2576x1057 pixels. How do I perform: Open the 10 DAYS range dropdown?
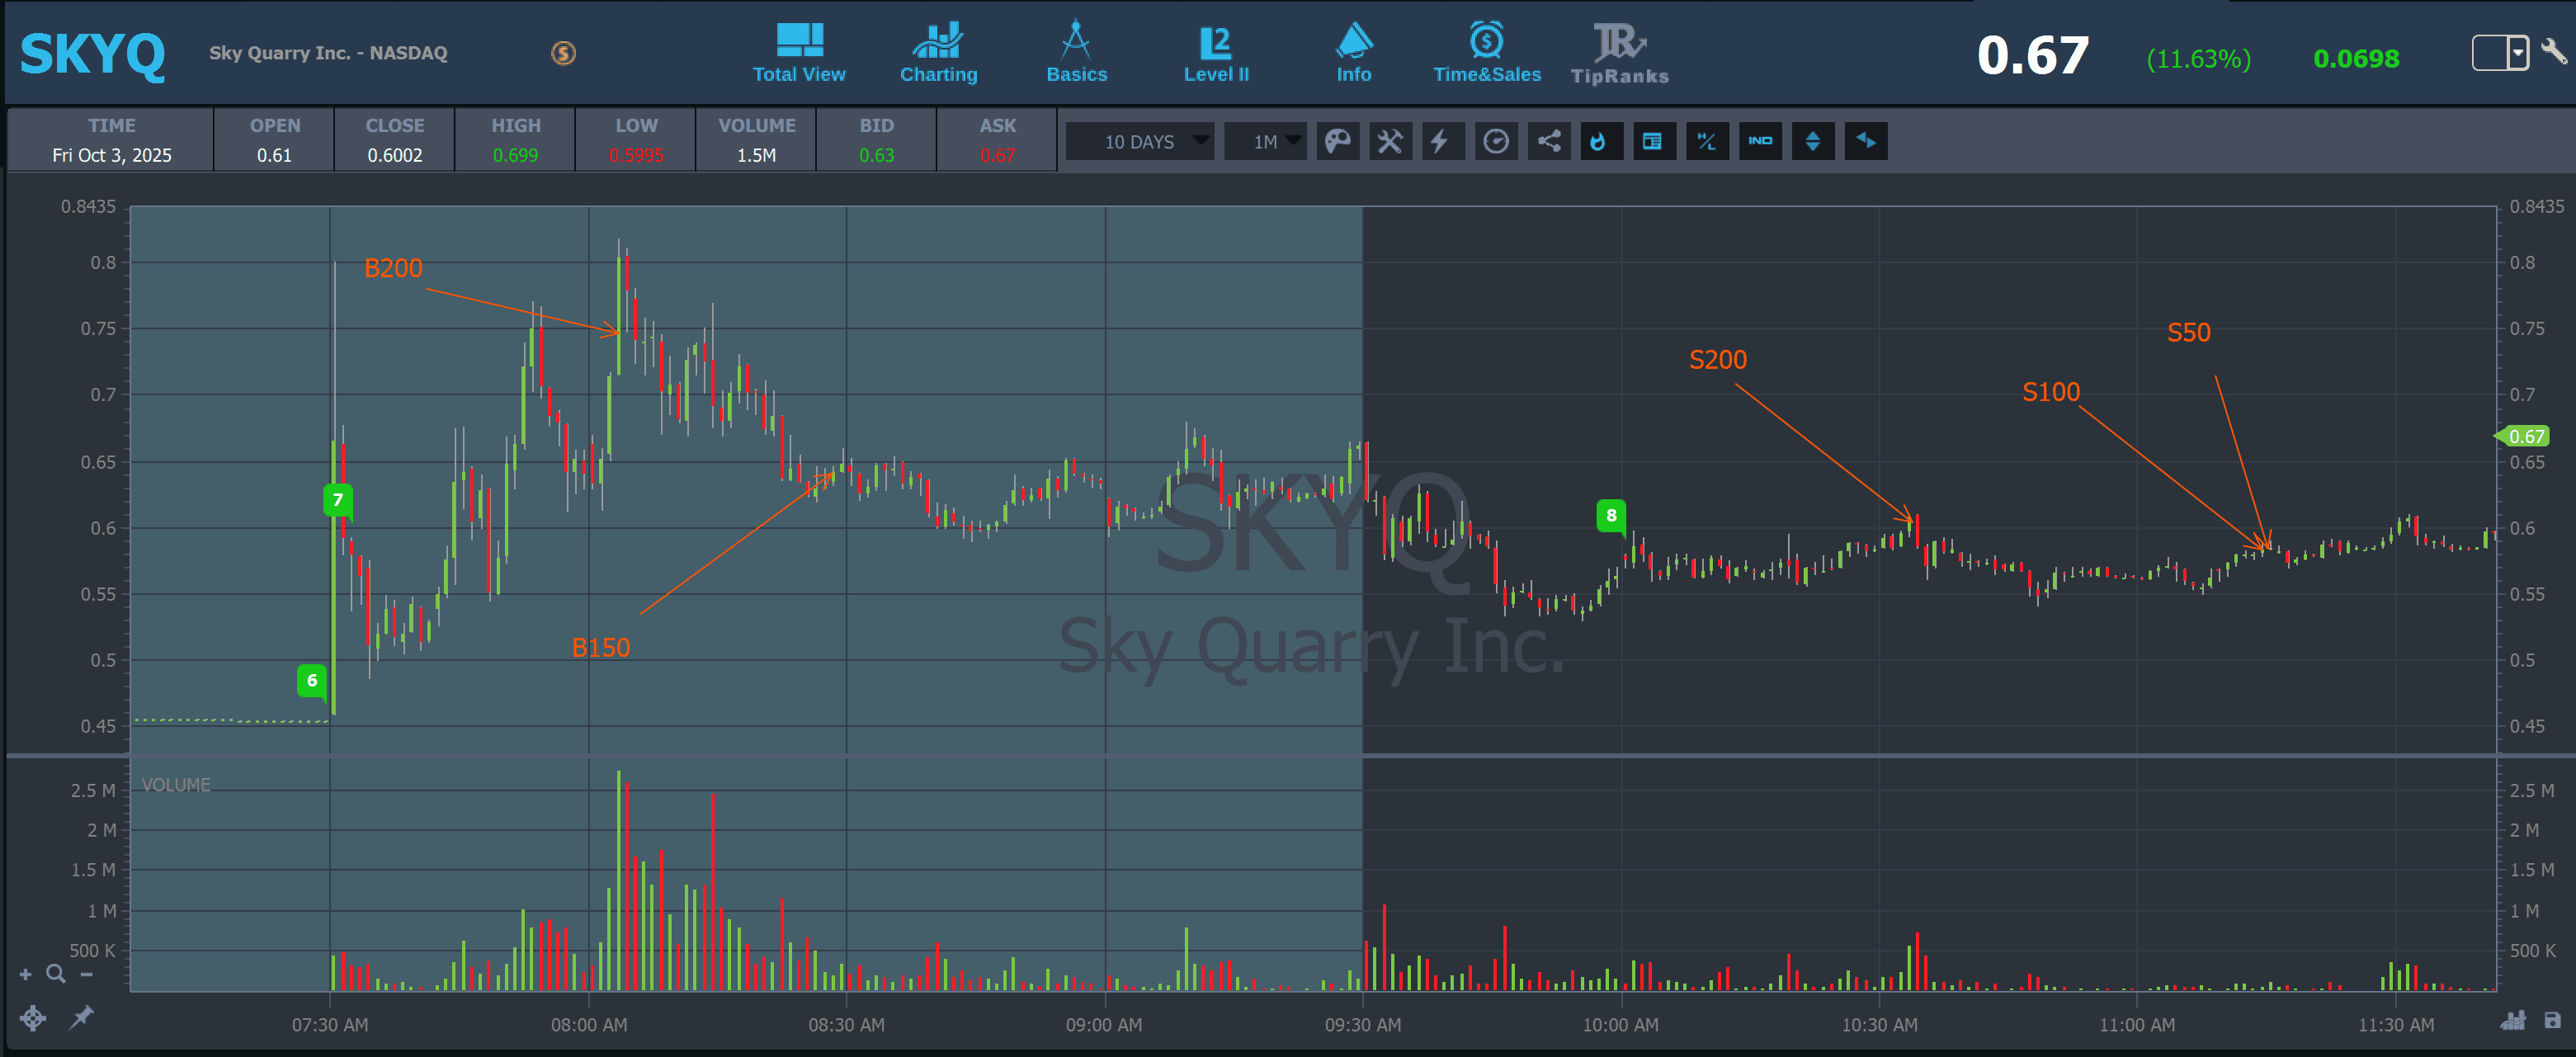tap(1141, 141)
